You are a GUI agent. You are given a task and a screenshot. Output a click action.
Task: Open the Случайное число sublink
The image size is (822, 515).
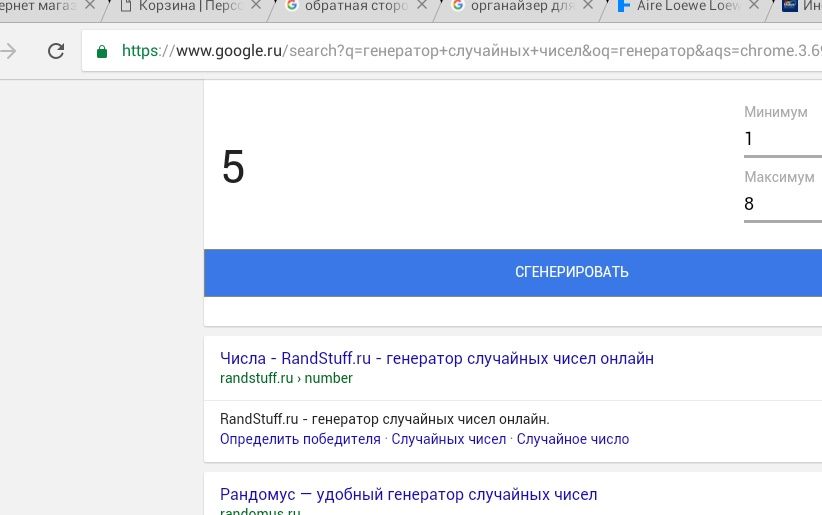[x=572, y=439]
